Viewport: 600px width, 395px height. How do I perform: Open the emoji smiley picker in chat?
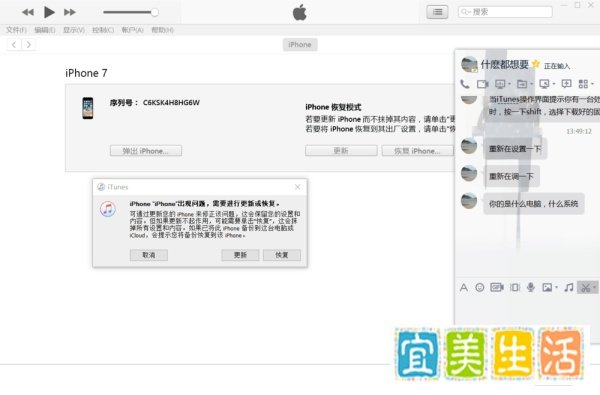point(479,287)
